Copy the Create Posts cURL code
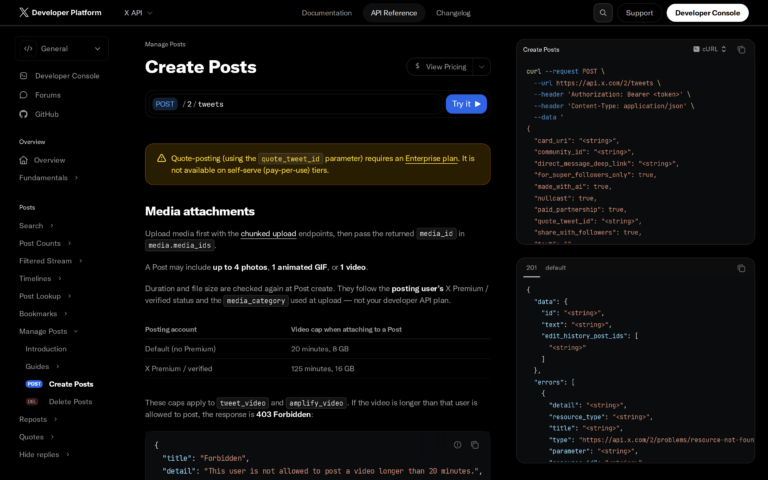 741,49
